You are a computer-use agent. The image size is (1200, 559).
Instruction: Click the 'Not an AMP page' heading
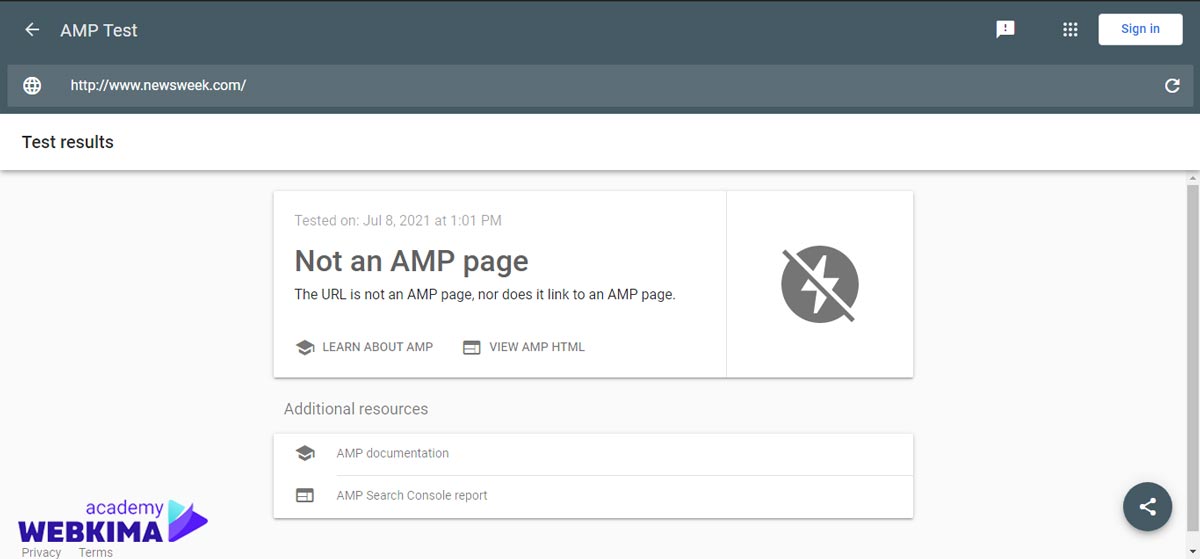[411, 262]
